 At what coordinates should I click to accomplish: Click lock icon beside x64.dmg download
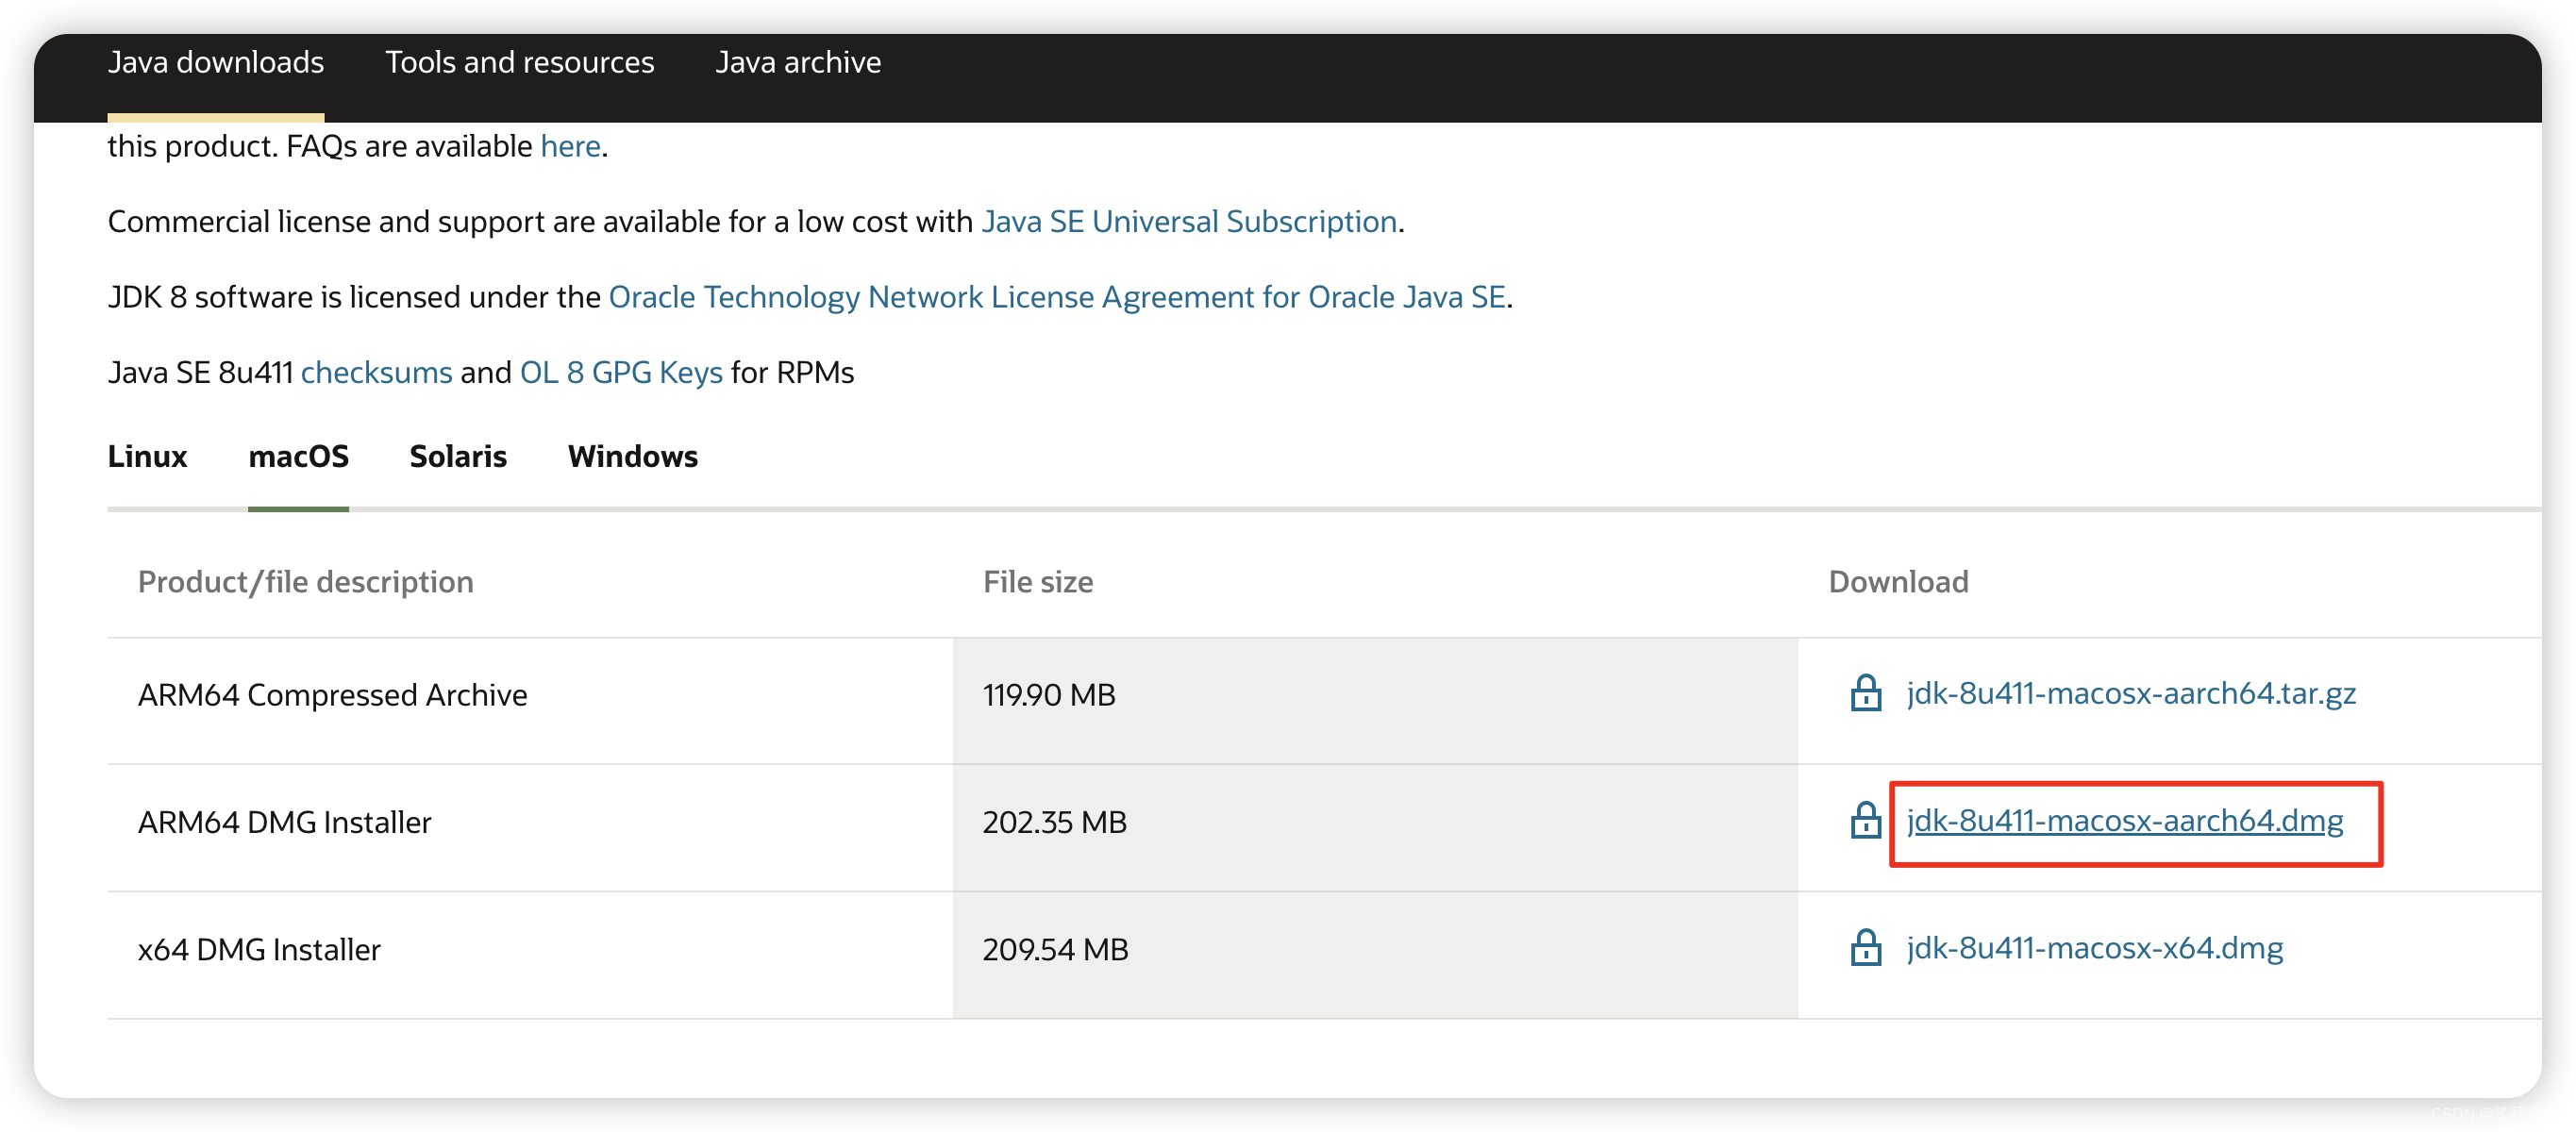click(1865, 948)
